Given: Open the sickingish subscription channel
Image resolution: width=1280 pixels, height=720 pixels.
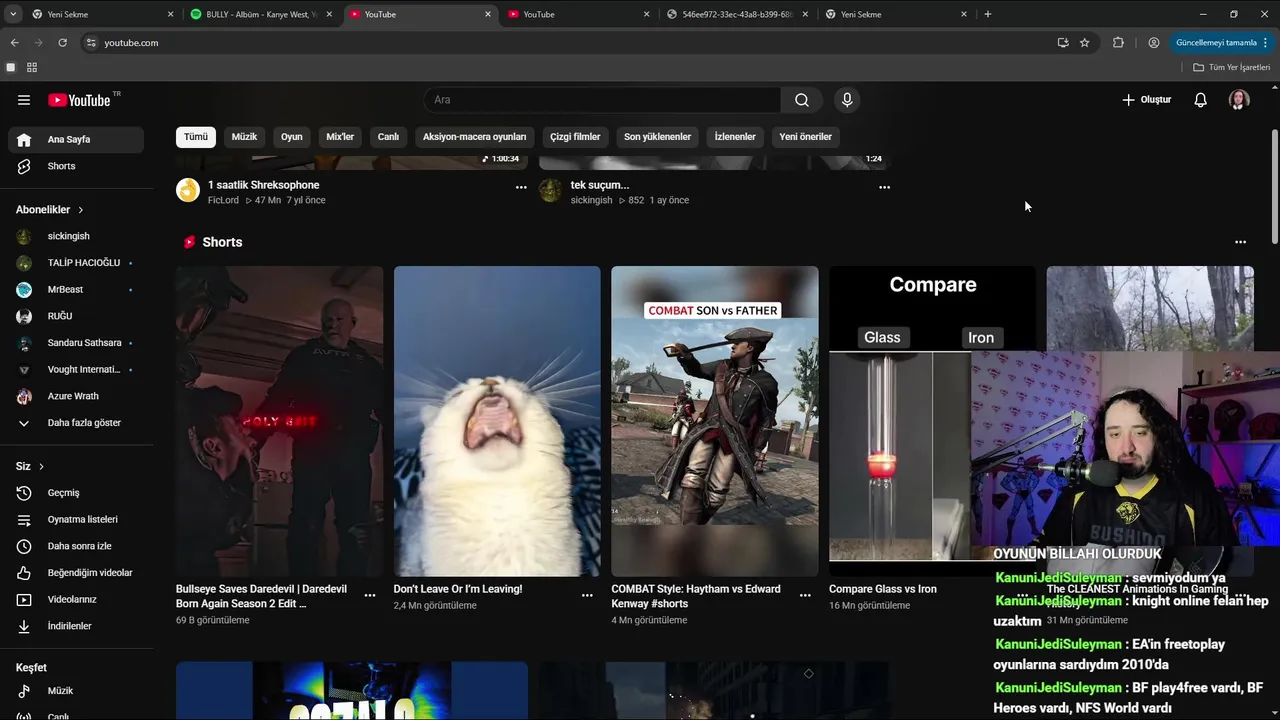Looking at the screenshot, I should pos(76,236).
